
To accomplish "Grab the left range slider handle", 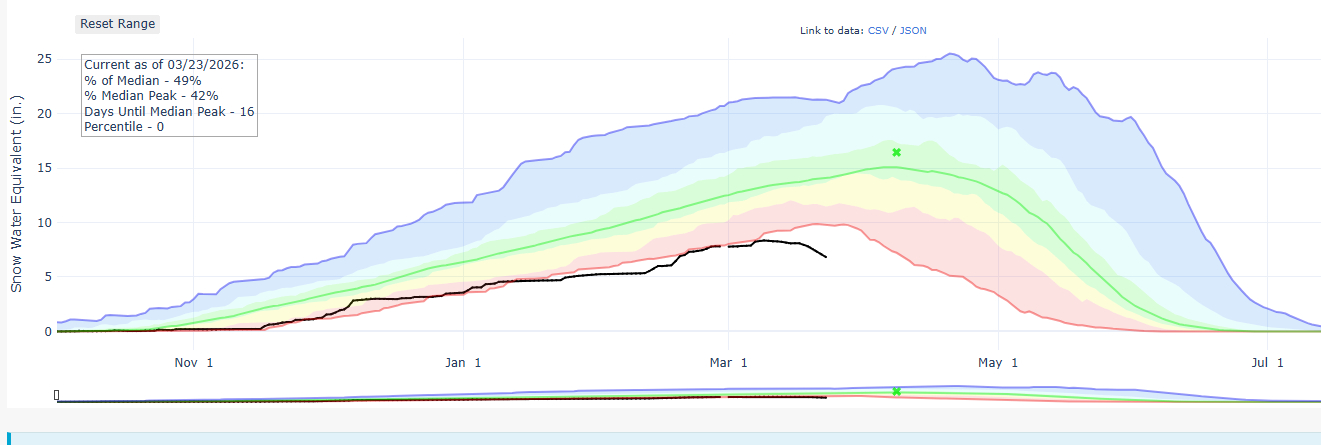I will (x=57, y=395).
